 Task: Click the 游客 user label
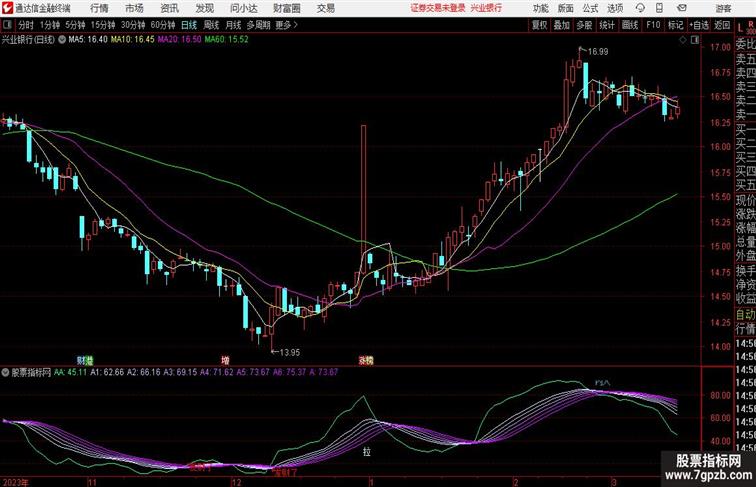(x=723, y=8)
